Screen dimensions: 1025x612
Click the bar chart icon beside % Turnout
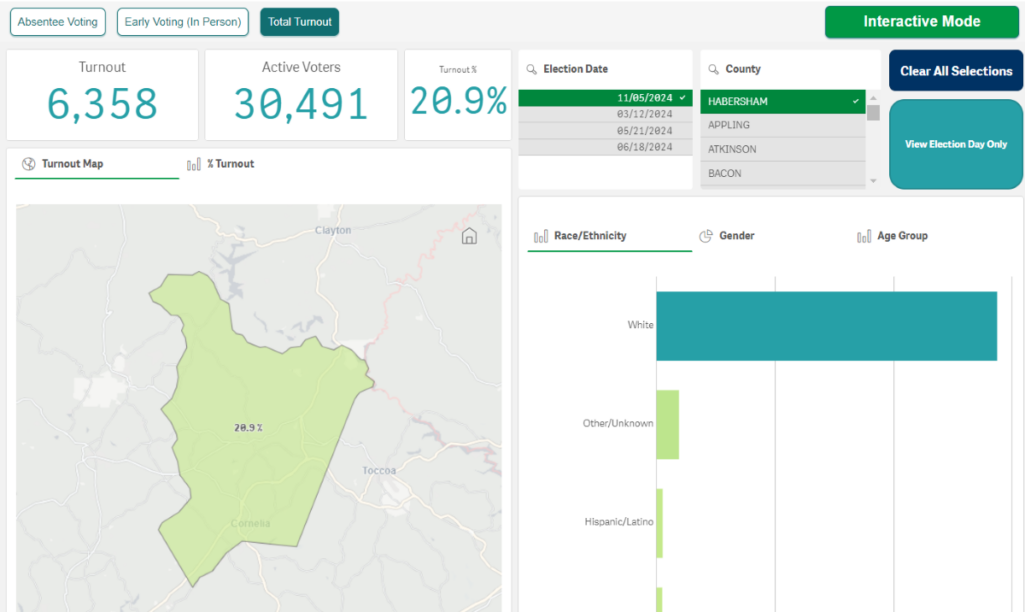point(194,164)
